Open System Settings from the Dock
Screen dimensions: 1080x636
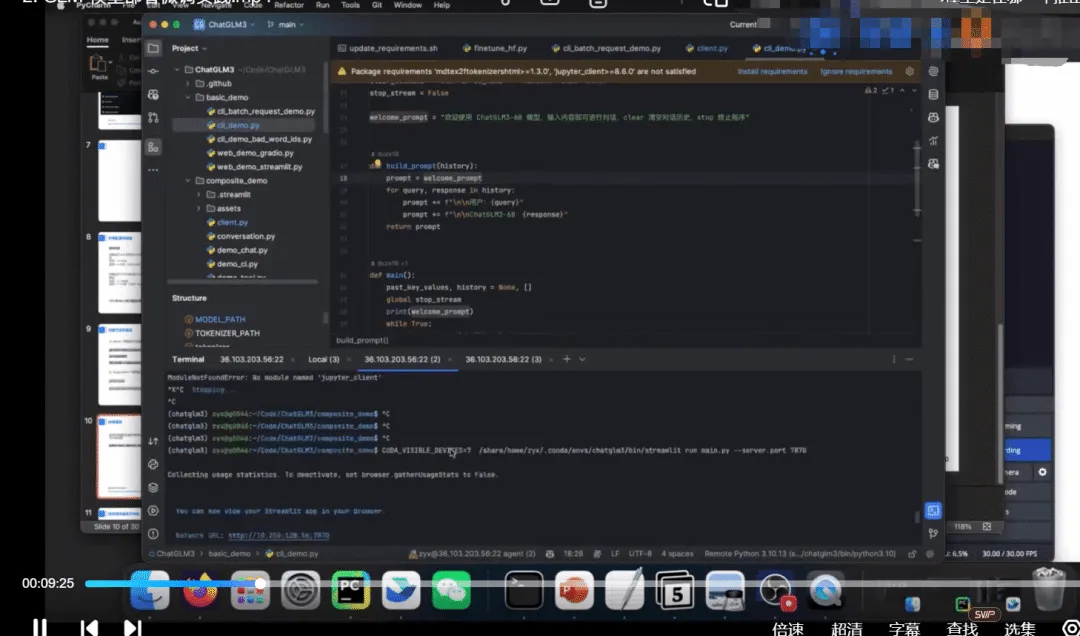300,590
